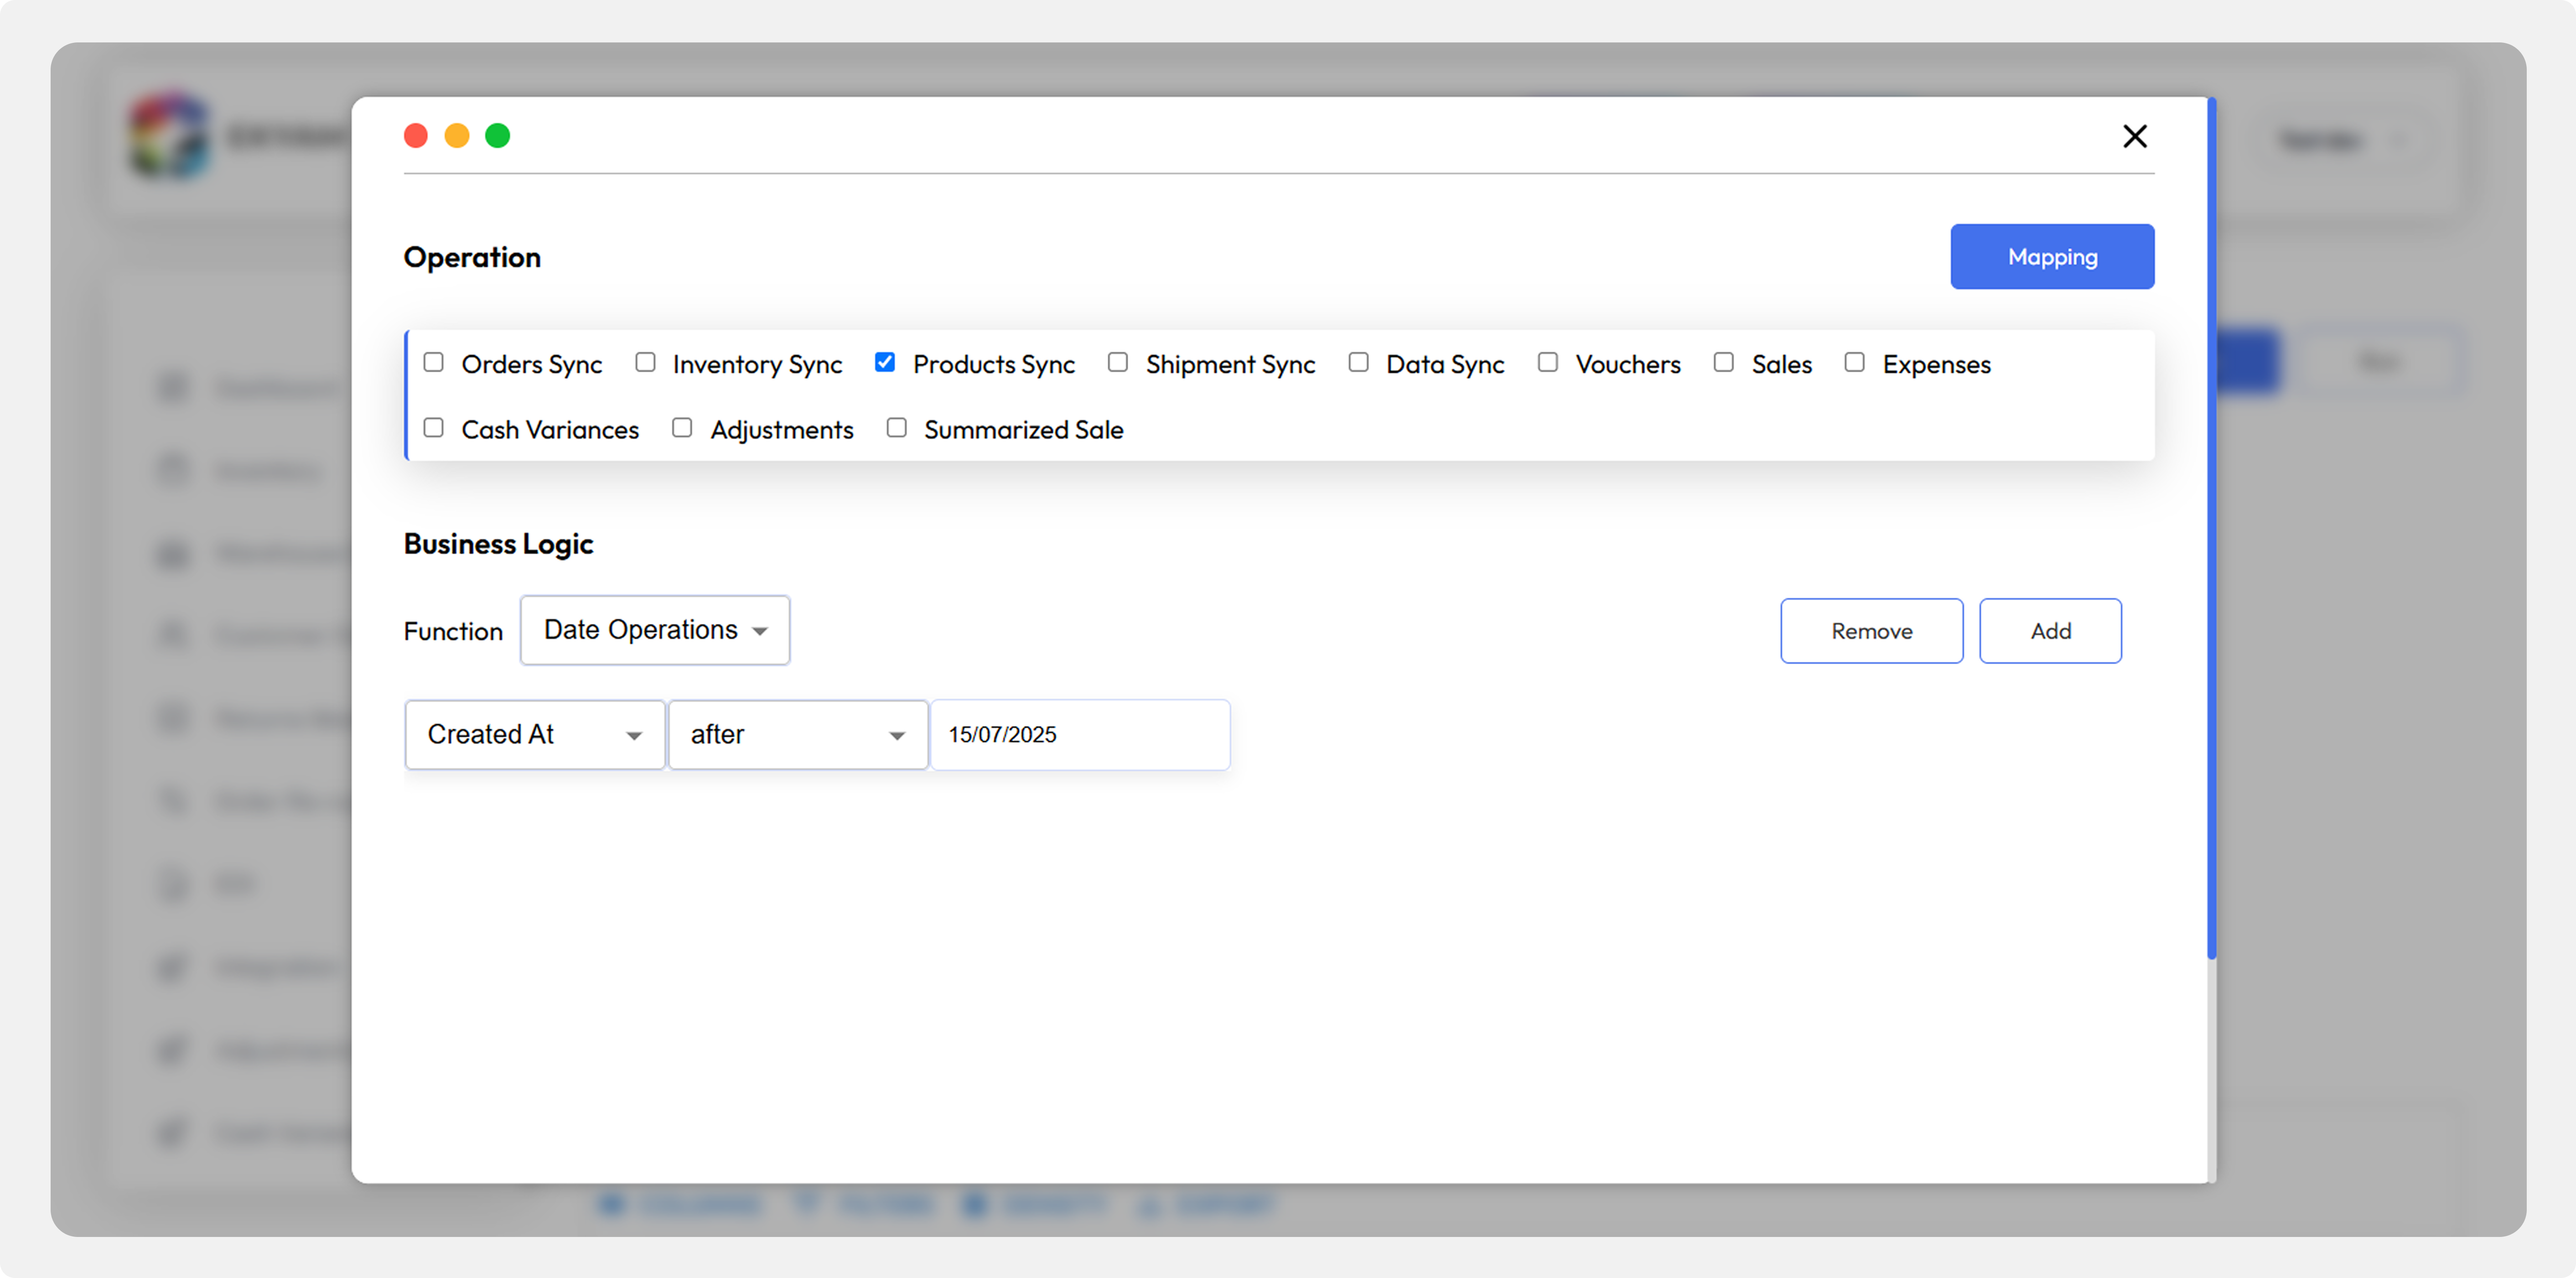2576x1278 pixels.
Task: Enable the Shipment Sync checkbox
Action: 1118,362
